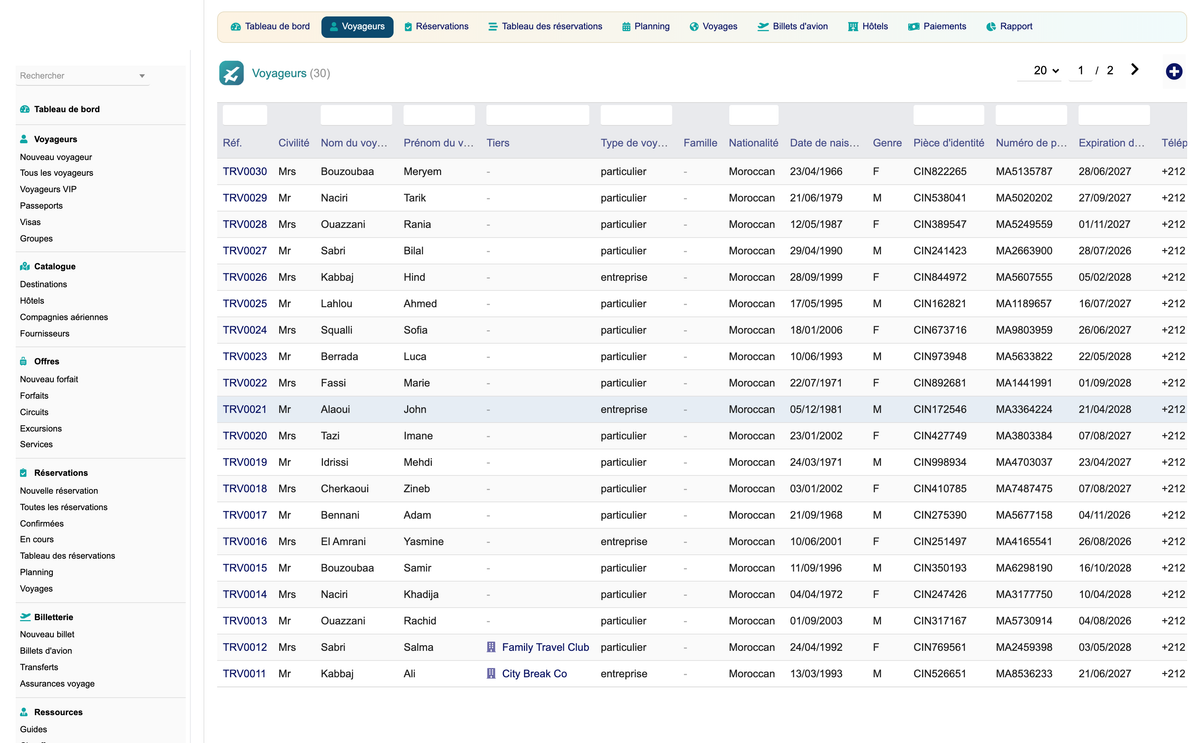Click the Pièce d'identité filter field
Viewport: 1200px width, 743px height.
949,115
